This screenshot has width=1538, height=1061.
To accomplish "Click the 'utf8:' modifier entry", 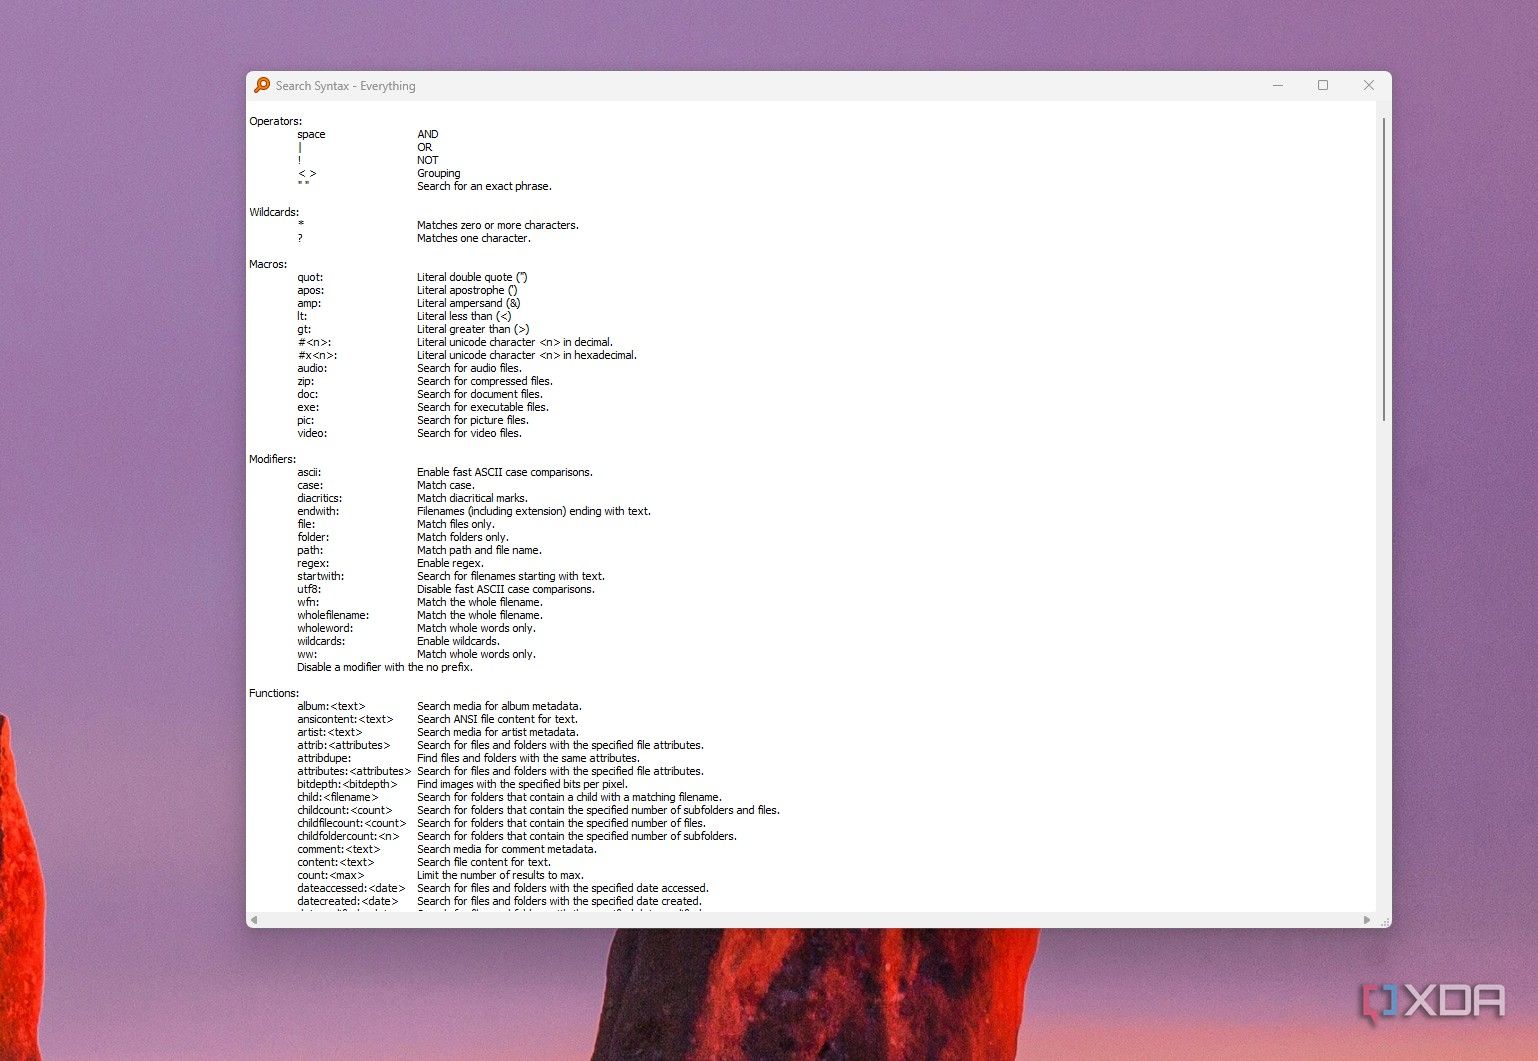I will (x=309, y=589).
